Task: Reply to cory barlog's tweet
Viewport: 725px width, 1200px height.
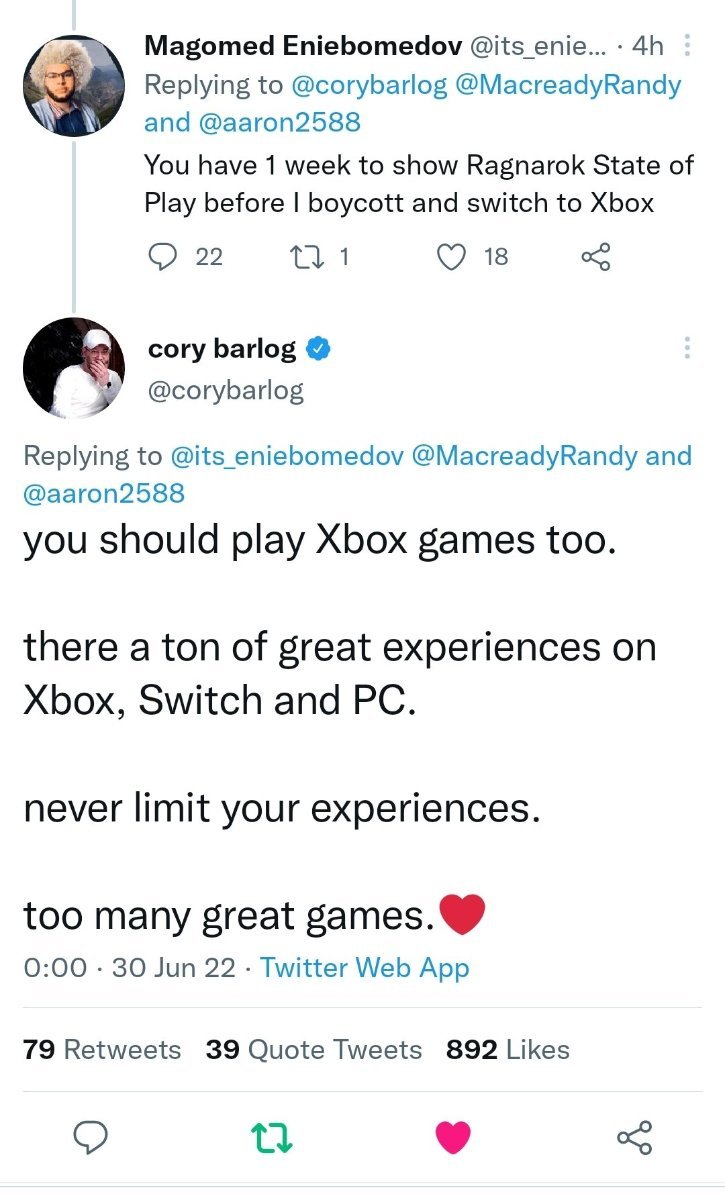Action: pyautogui.click(x=92, y=1137)
